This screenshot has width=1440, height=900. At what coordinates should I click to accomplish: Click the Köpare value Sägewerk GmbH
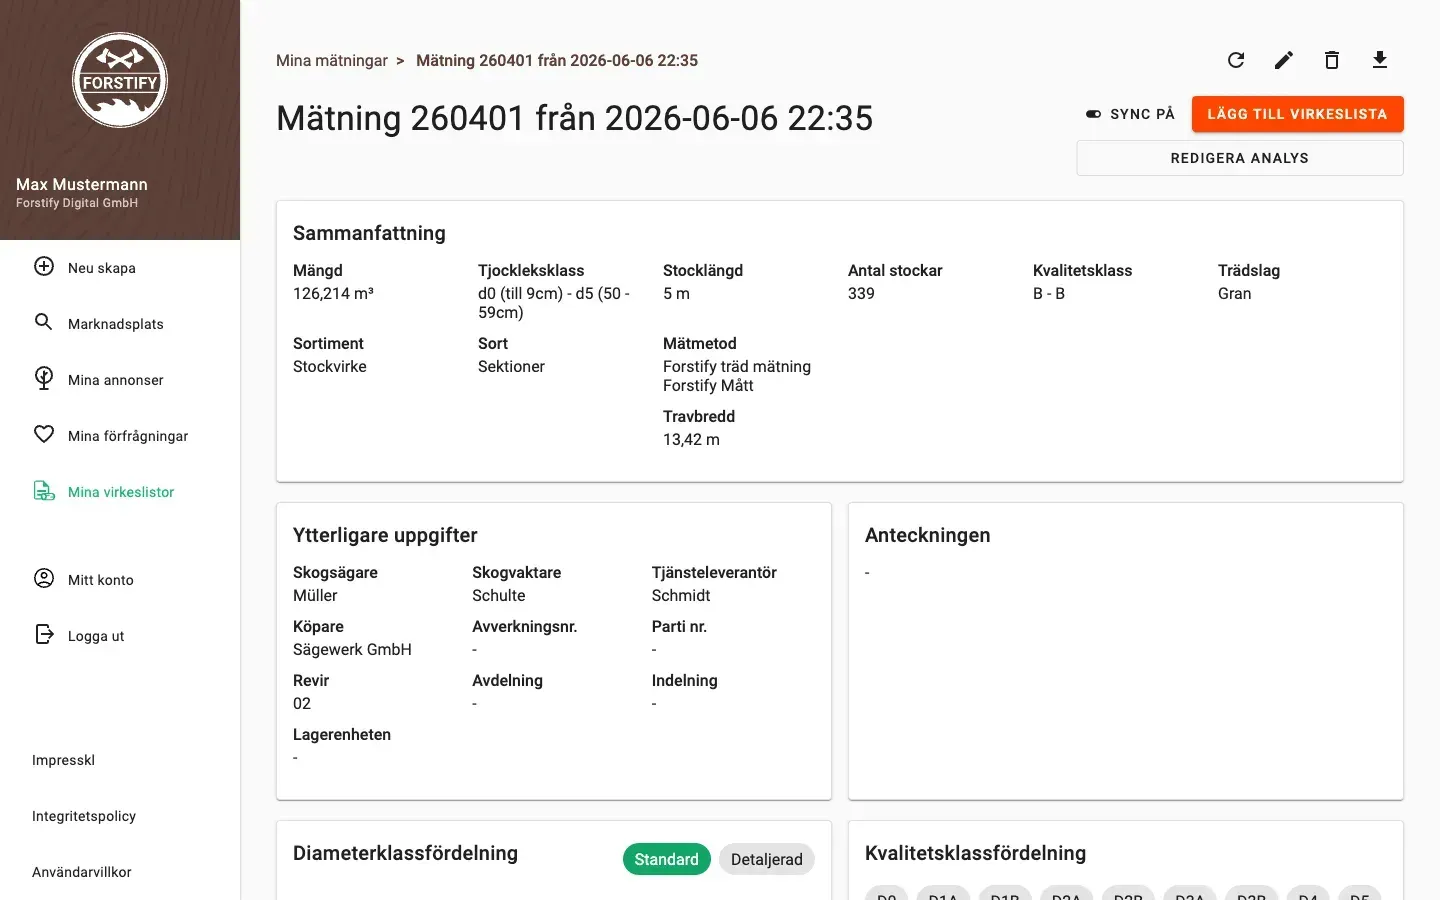(x=352, y=649)
